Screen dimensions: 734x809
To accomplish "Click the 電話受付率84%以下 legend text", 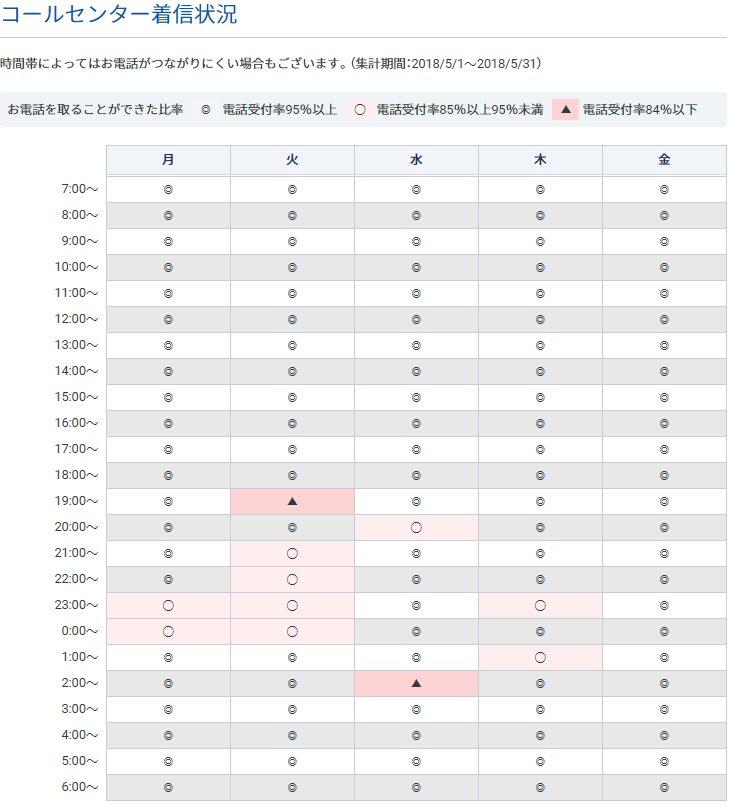I will [640, 110].
